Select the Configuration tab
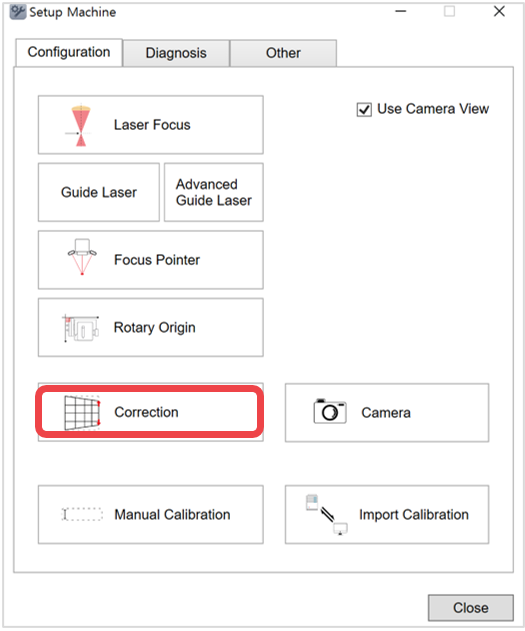This screenshot has width=525, height=631. click(x=69, y=52)
